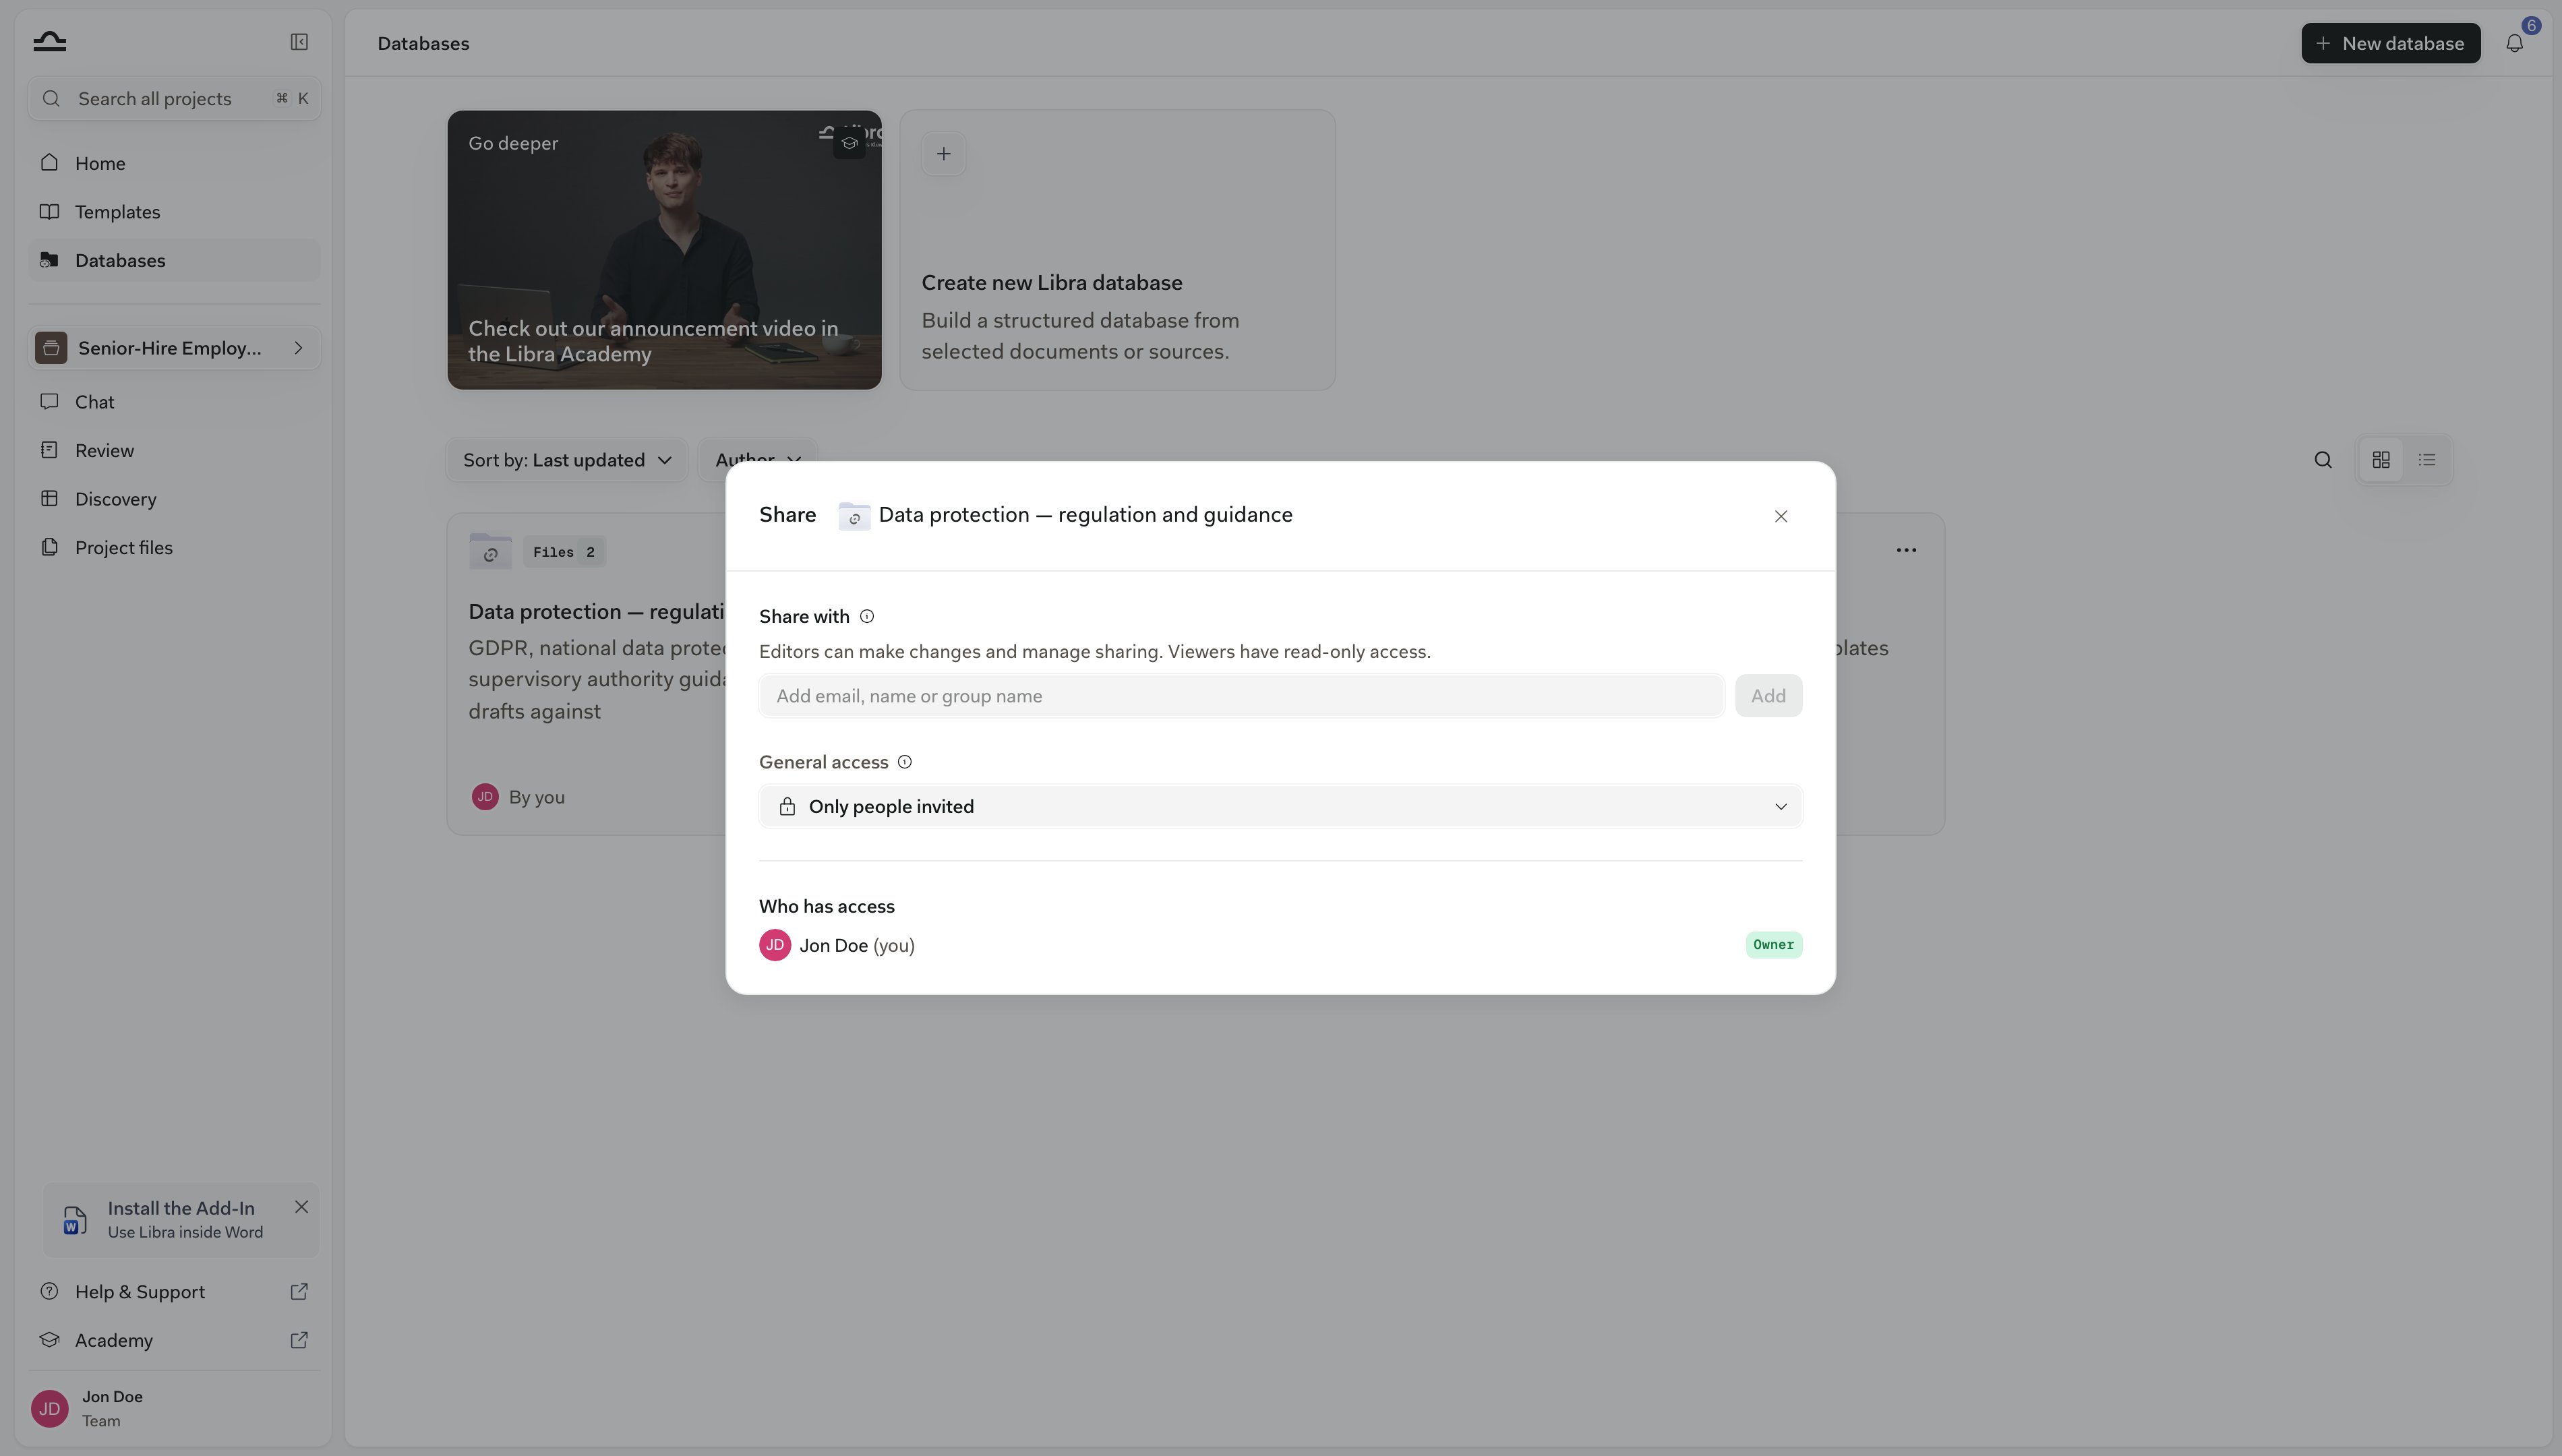Click the academy cap icon on video card
This screenshot has height=1456, width=2562.
coord(849,143)
